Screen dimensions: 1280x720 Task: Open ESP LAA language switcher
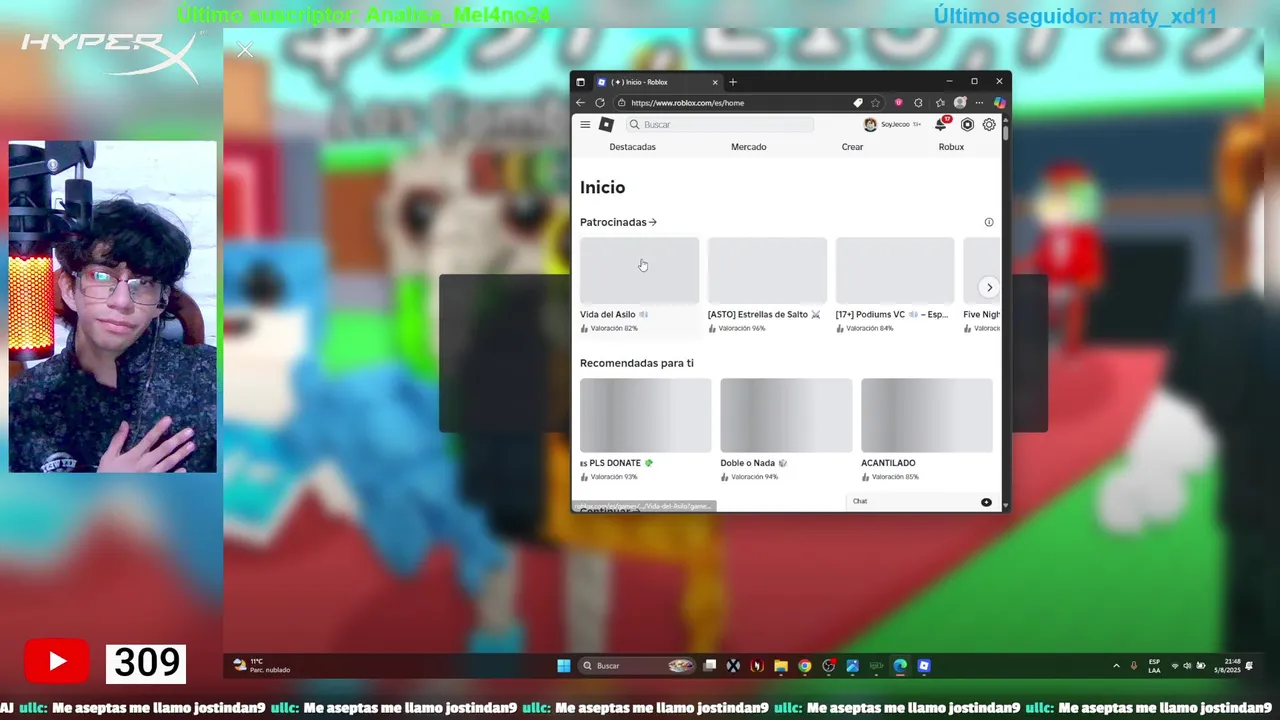coord(1155,666)
